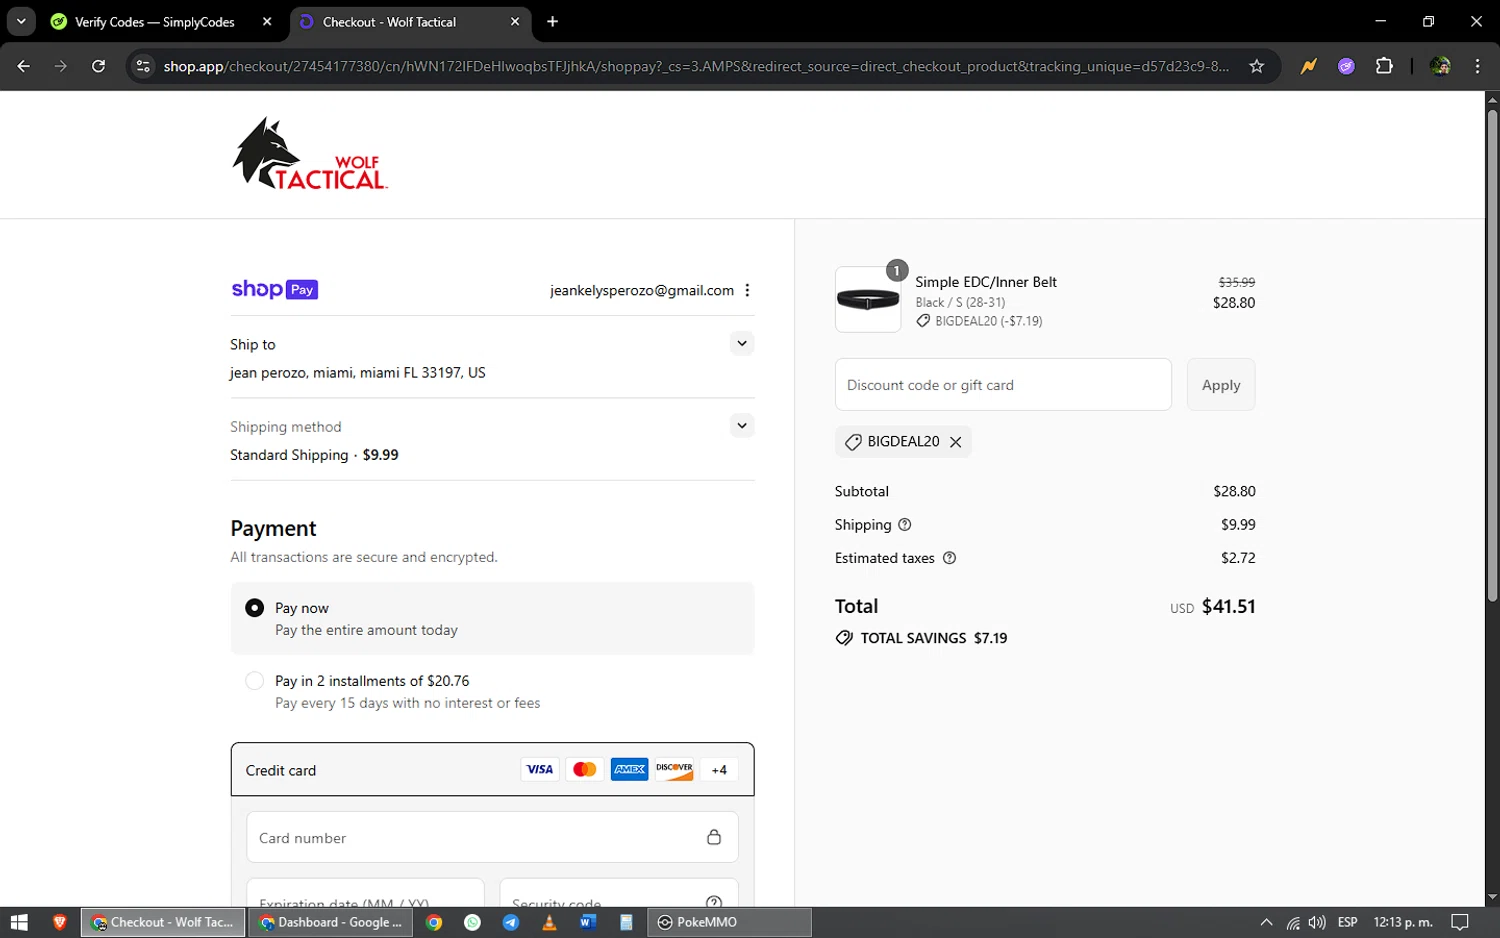
Task: Click the Mastercard logo
Action: point(584,769)
